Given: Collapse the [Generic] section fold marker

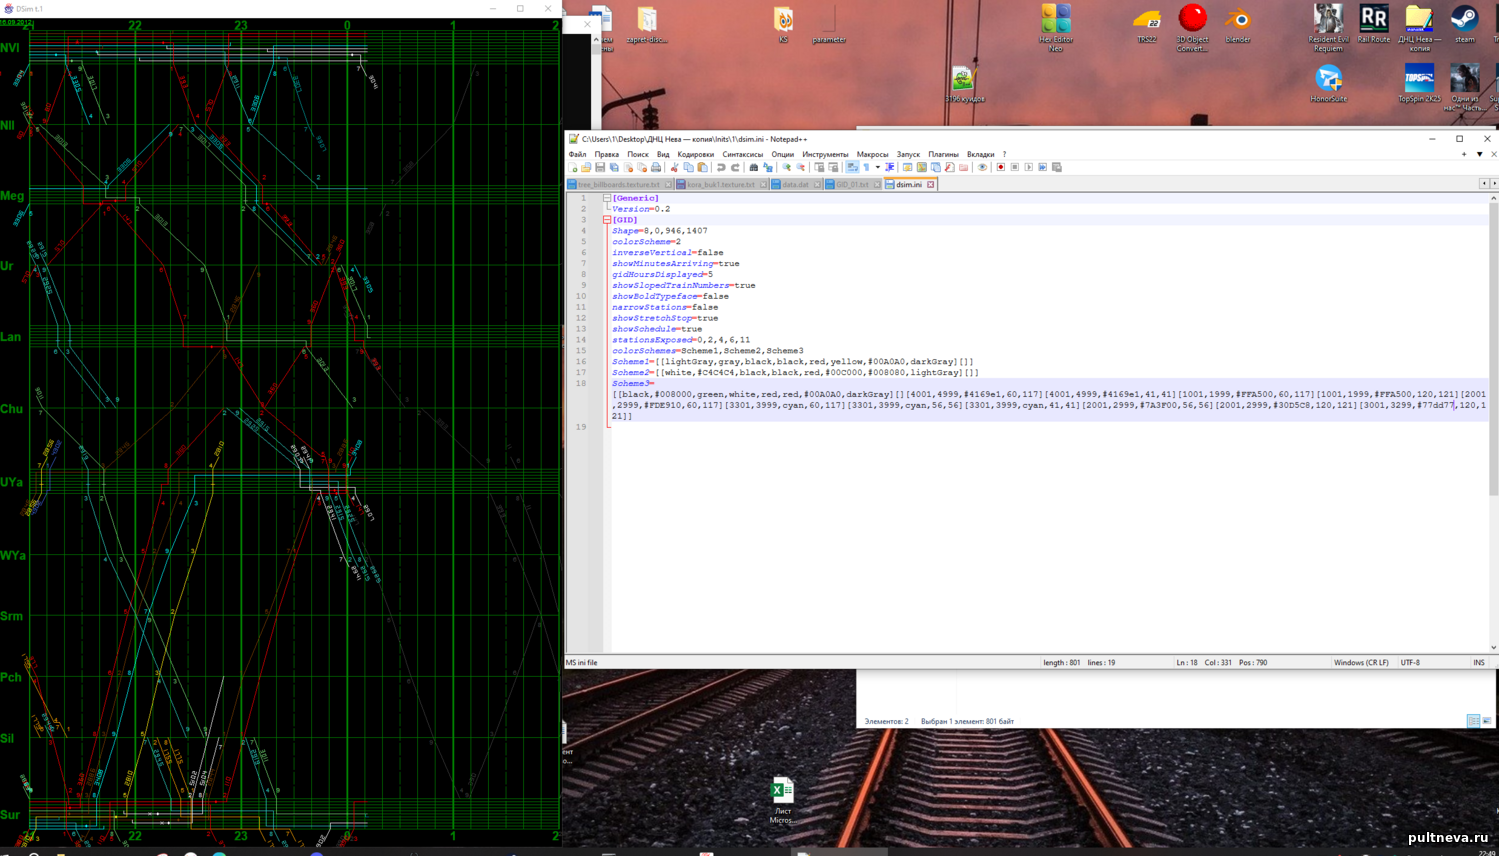Looking at the screenshot, I should coord(607,198).
